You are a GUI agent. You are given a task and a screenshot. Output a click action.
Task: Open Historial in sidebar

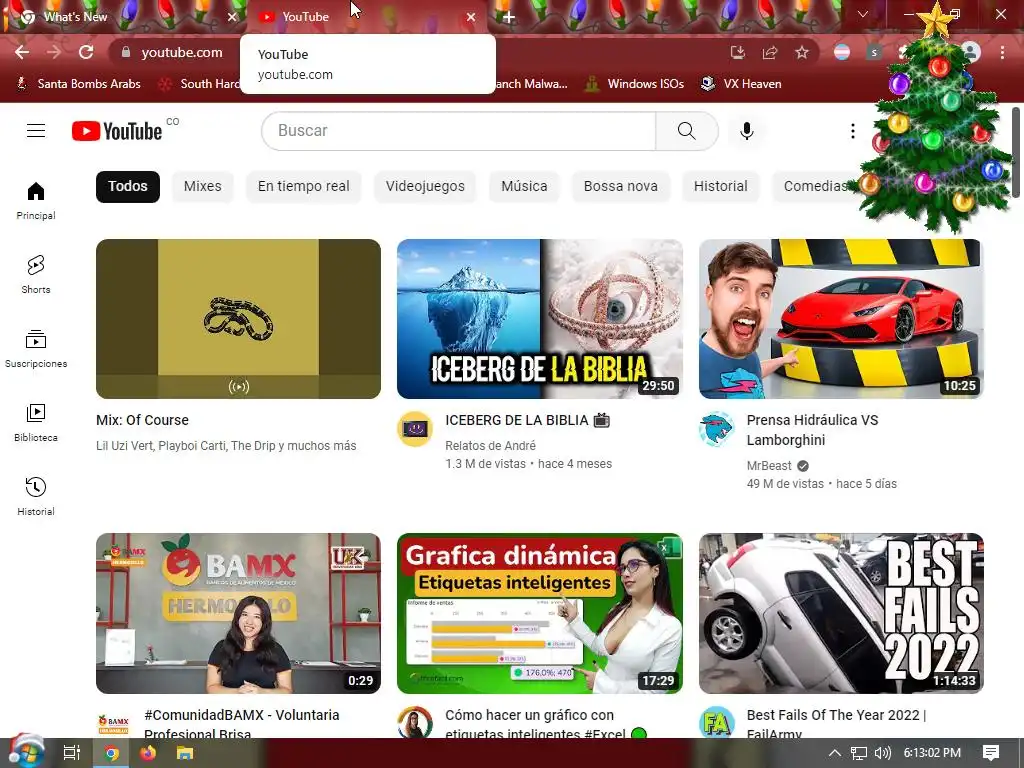(x=36, y=496)
